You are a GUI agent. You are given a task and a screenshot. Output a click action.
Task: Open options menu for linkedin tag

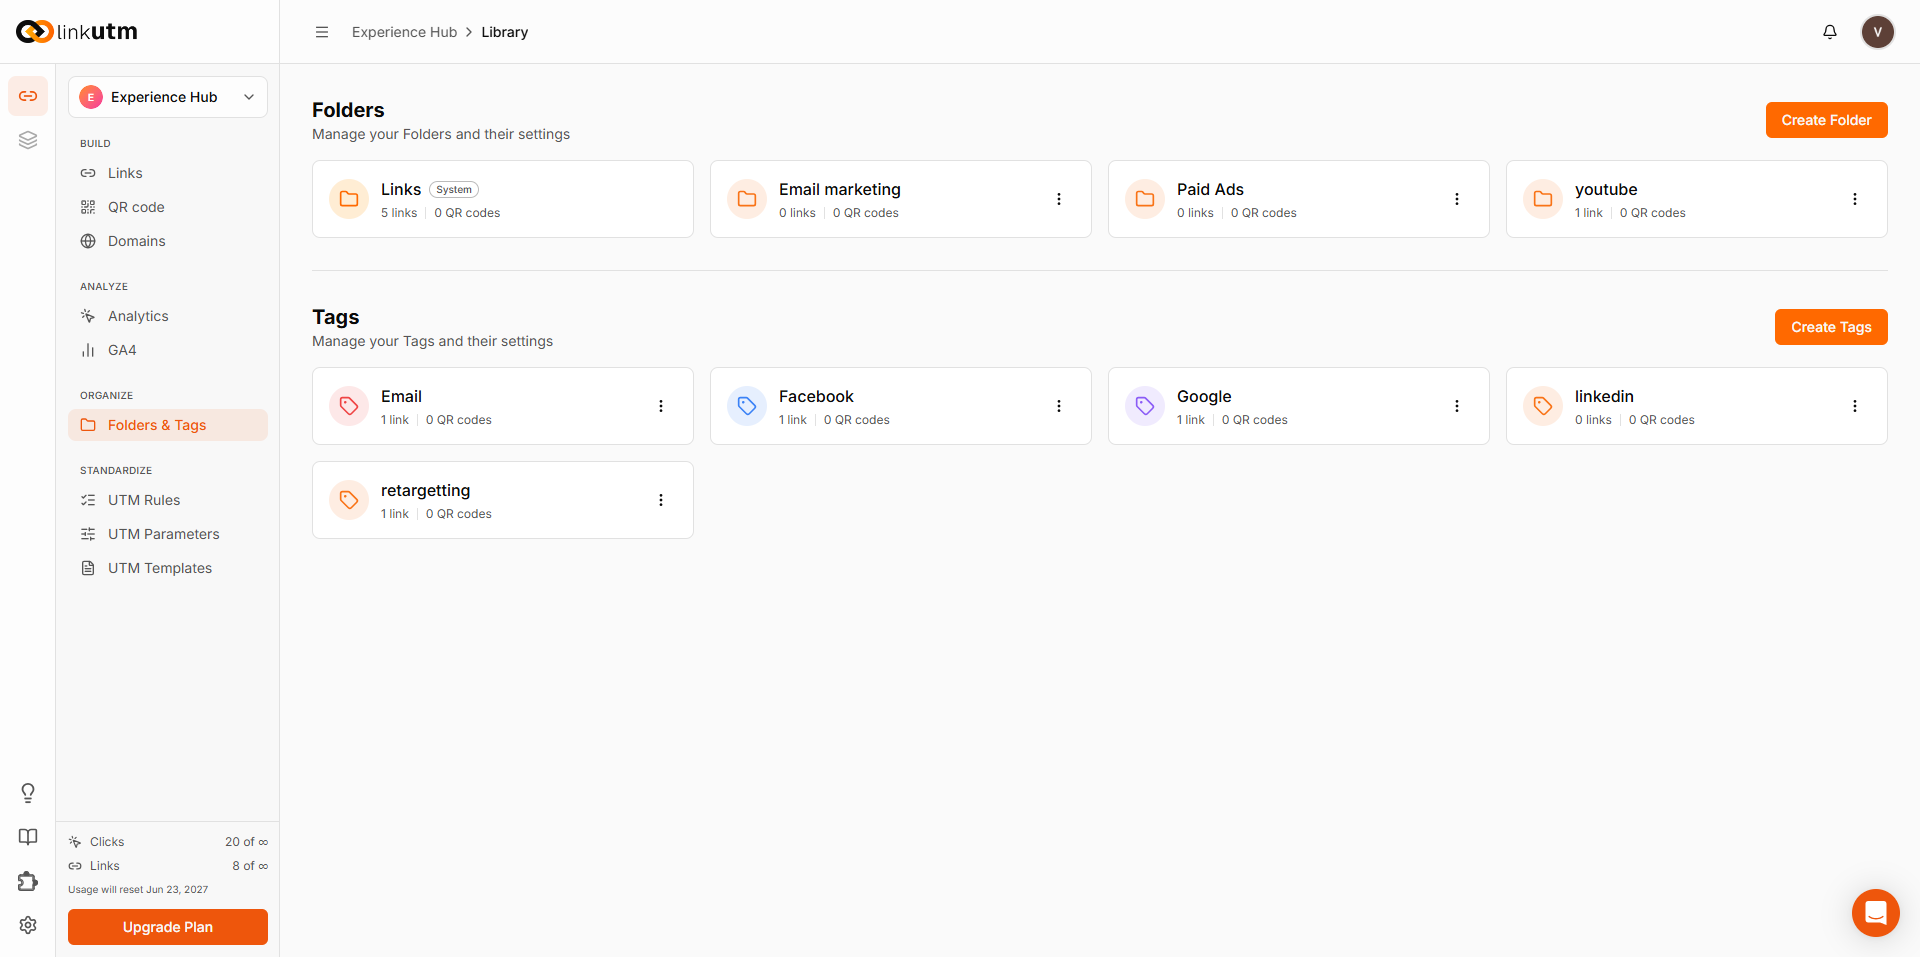(x=1855, y=406)
